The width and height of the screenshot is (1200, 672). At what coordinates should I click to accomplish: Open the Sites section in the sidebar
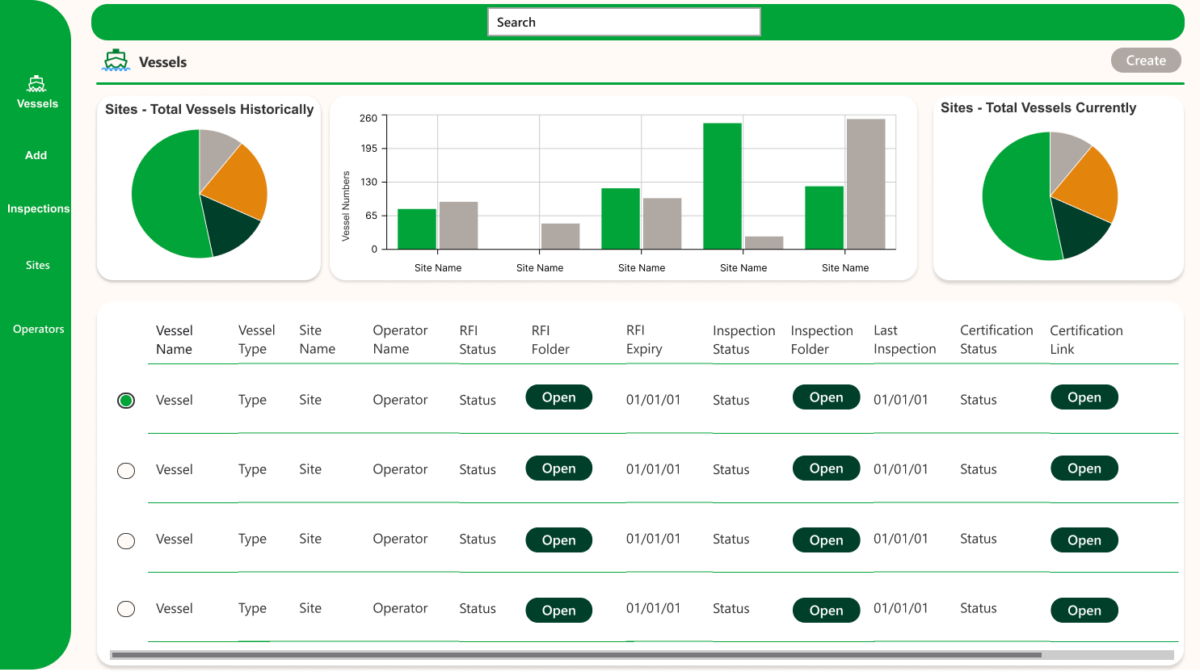(x=37, y=264)
